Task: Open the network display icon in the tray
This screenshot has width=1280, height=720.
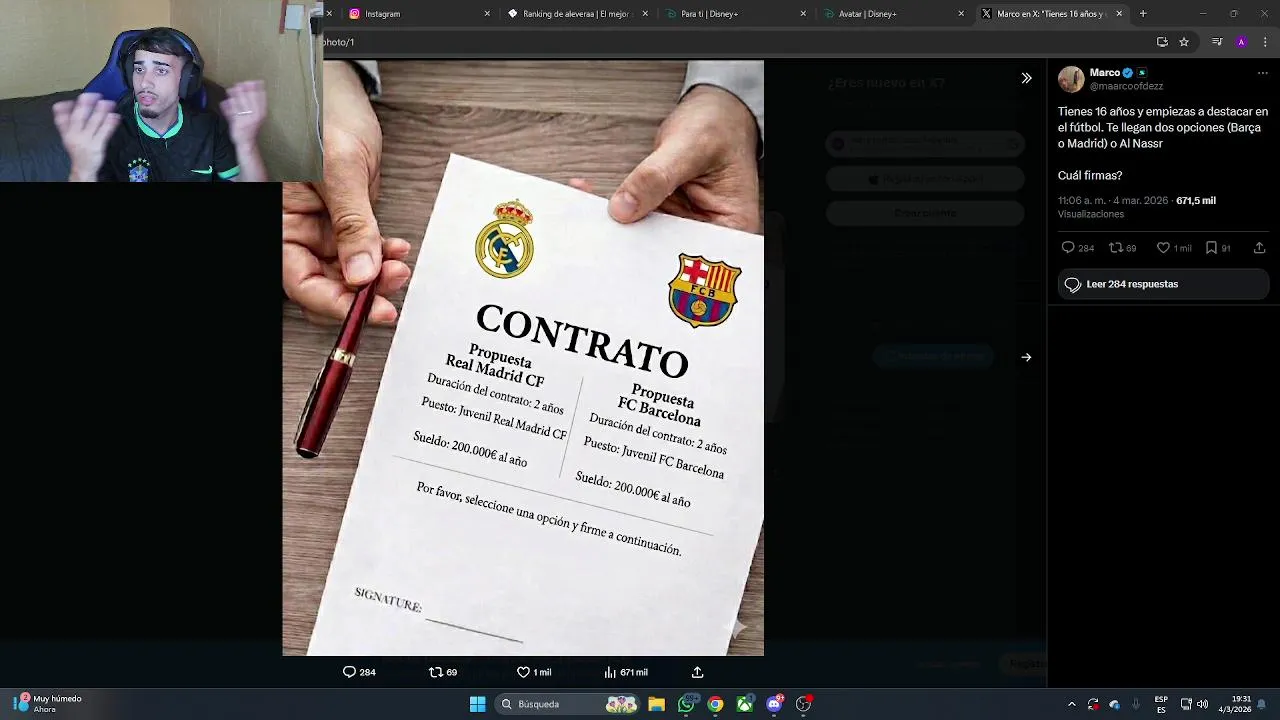Action: pos(1186,704)
